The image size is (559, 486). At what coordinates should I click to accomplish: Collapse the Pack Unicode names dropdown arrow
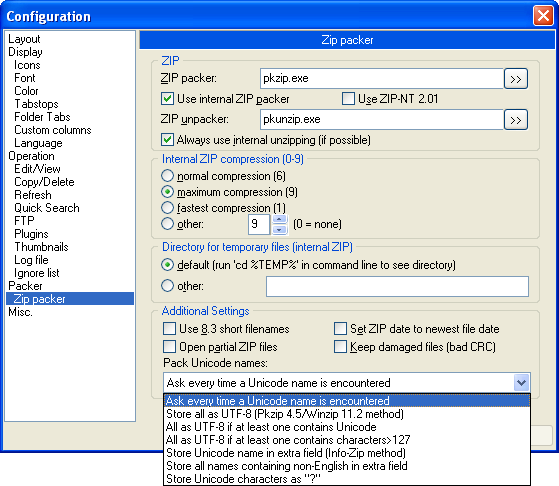tap(521, 383)
